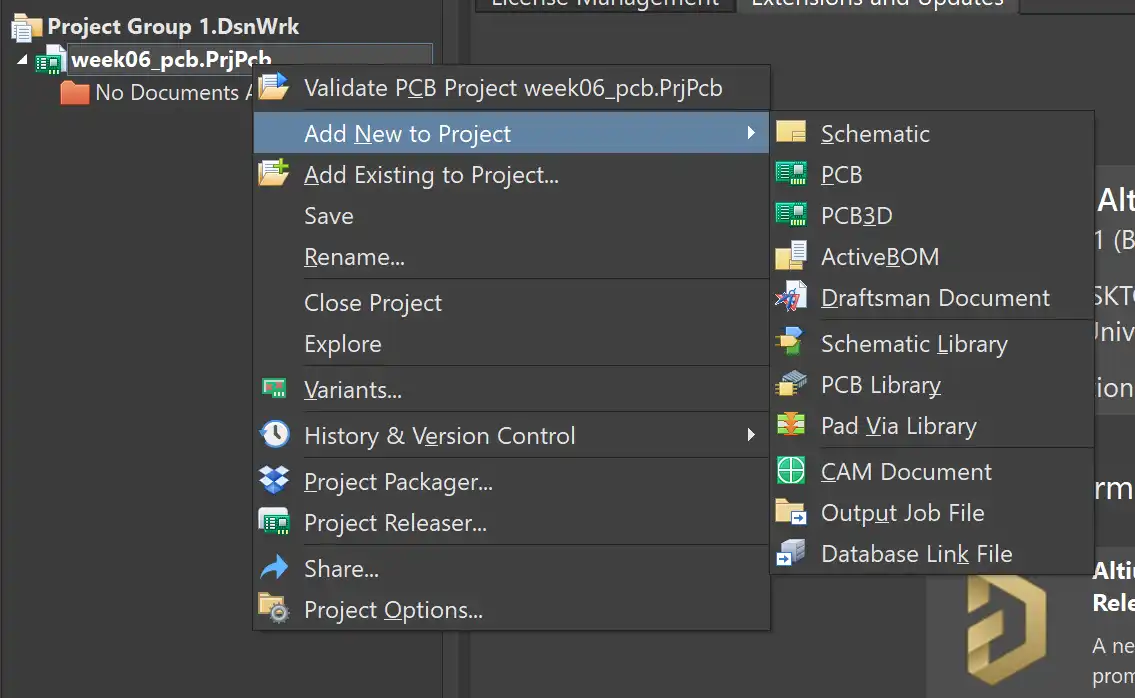The height and width of the screenshot is (698, 1135).
Task: Choose Output Job File entry
Action: [x=902, y=513]
